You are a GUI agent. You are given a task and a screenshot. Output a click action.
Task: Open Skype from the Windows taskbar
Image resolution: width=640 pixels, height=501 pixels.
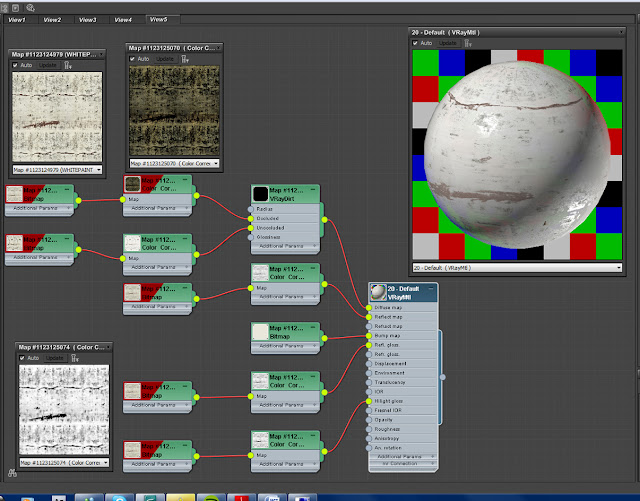click(x=120, y=497)
